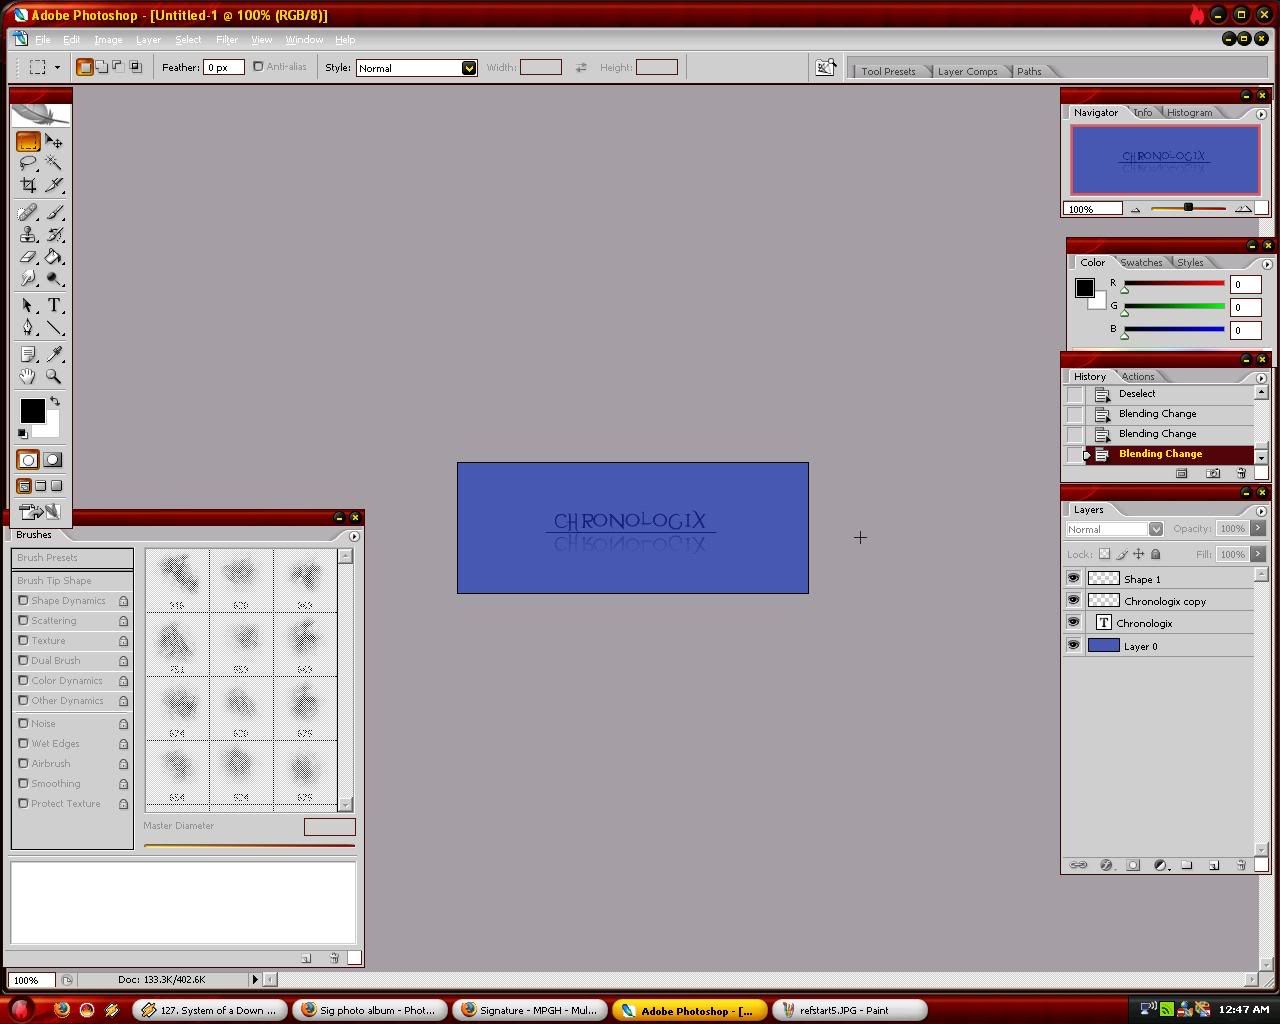The width and height of the screenshot is (1280, 1024).
Task: Open History panel options menu
Action: point(1261,378)
